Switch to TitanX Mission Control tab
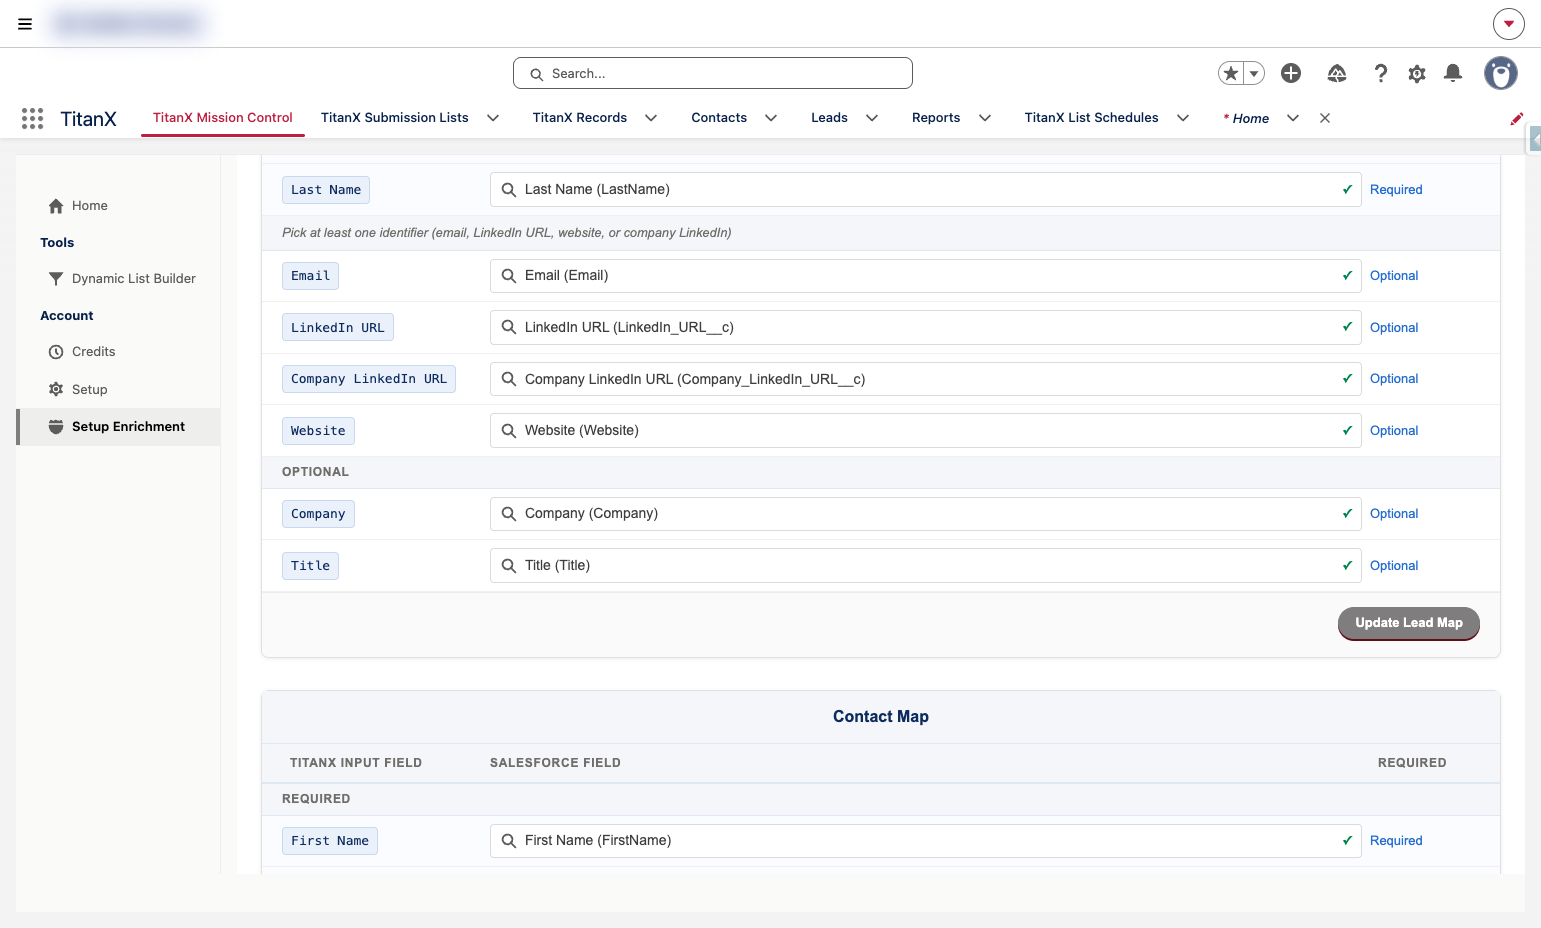 pos(223,118)
